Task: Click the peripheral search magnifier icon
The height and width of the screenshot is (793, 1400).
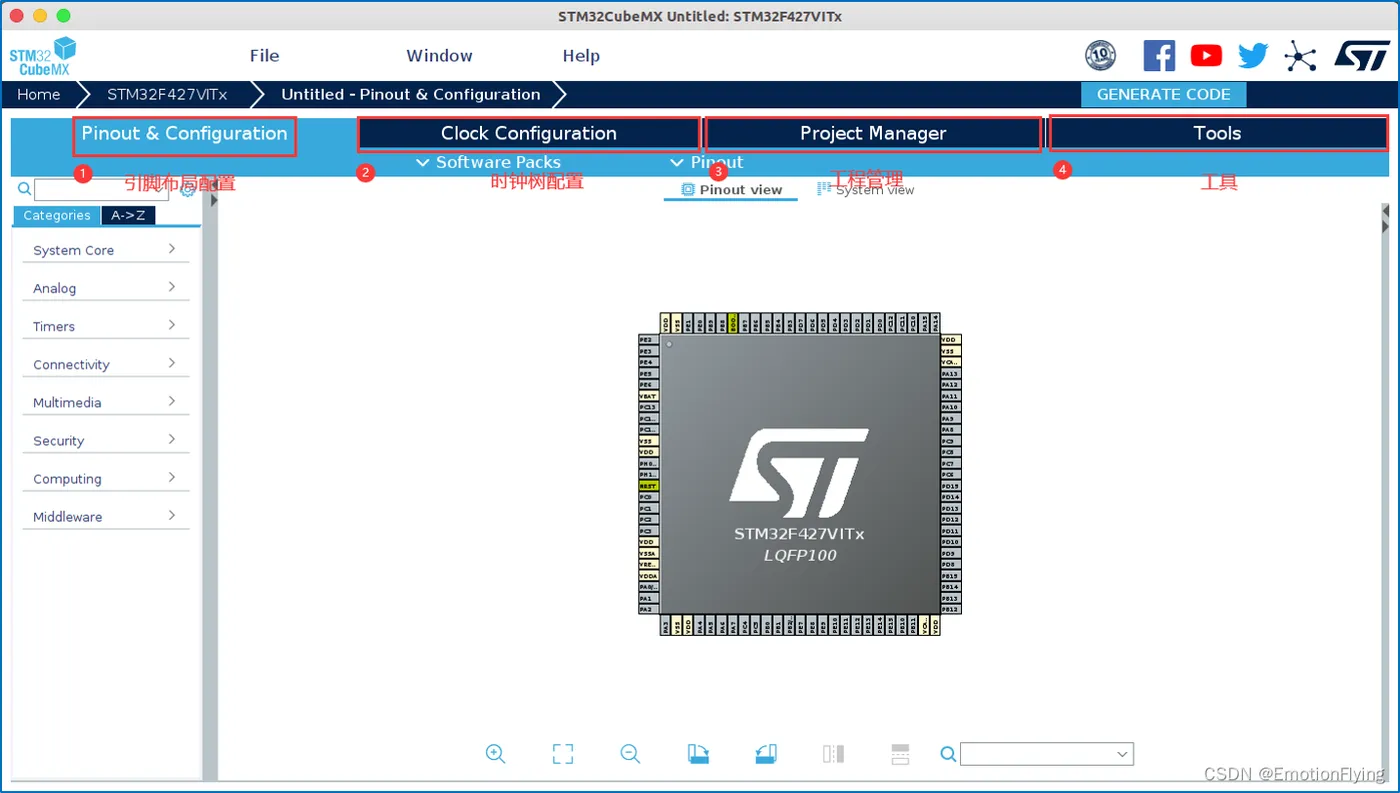Action: click(25, 189)
